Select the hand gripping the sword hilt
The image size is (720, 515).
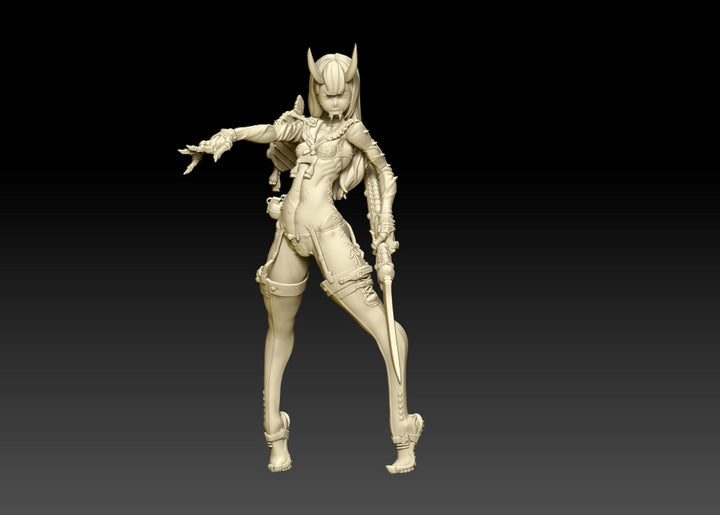pyautogui.click(x=383, y=240)
